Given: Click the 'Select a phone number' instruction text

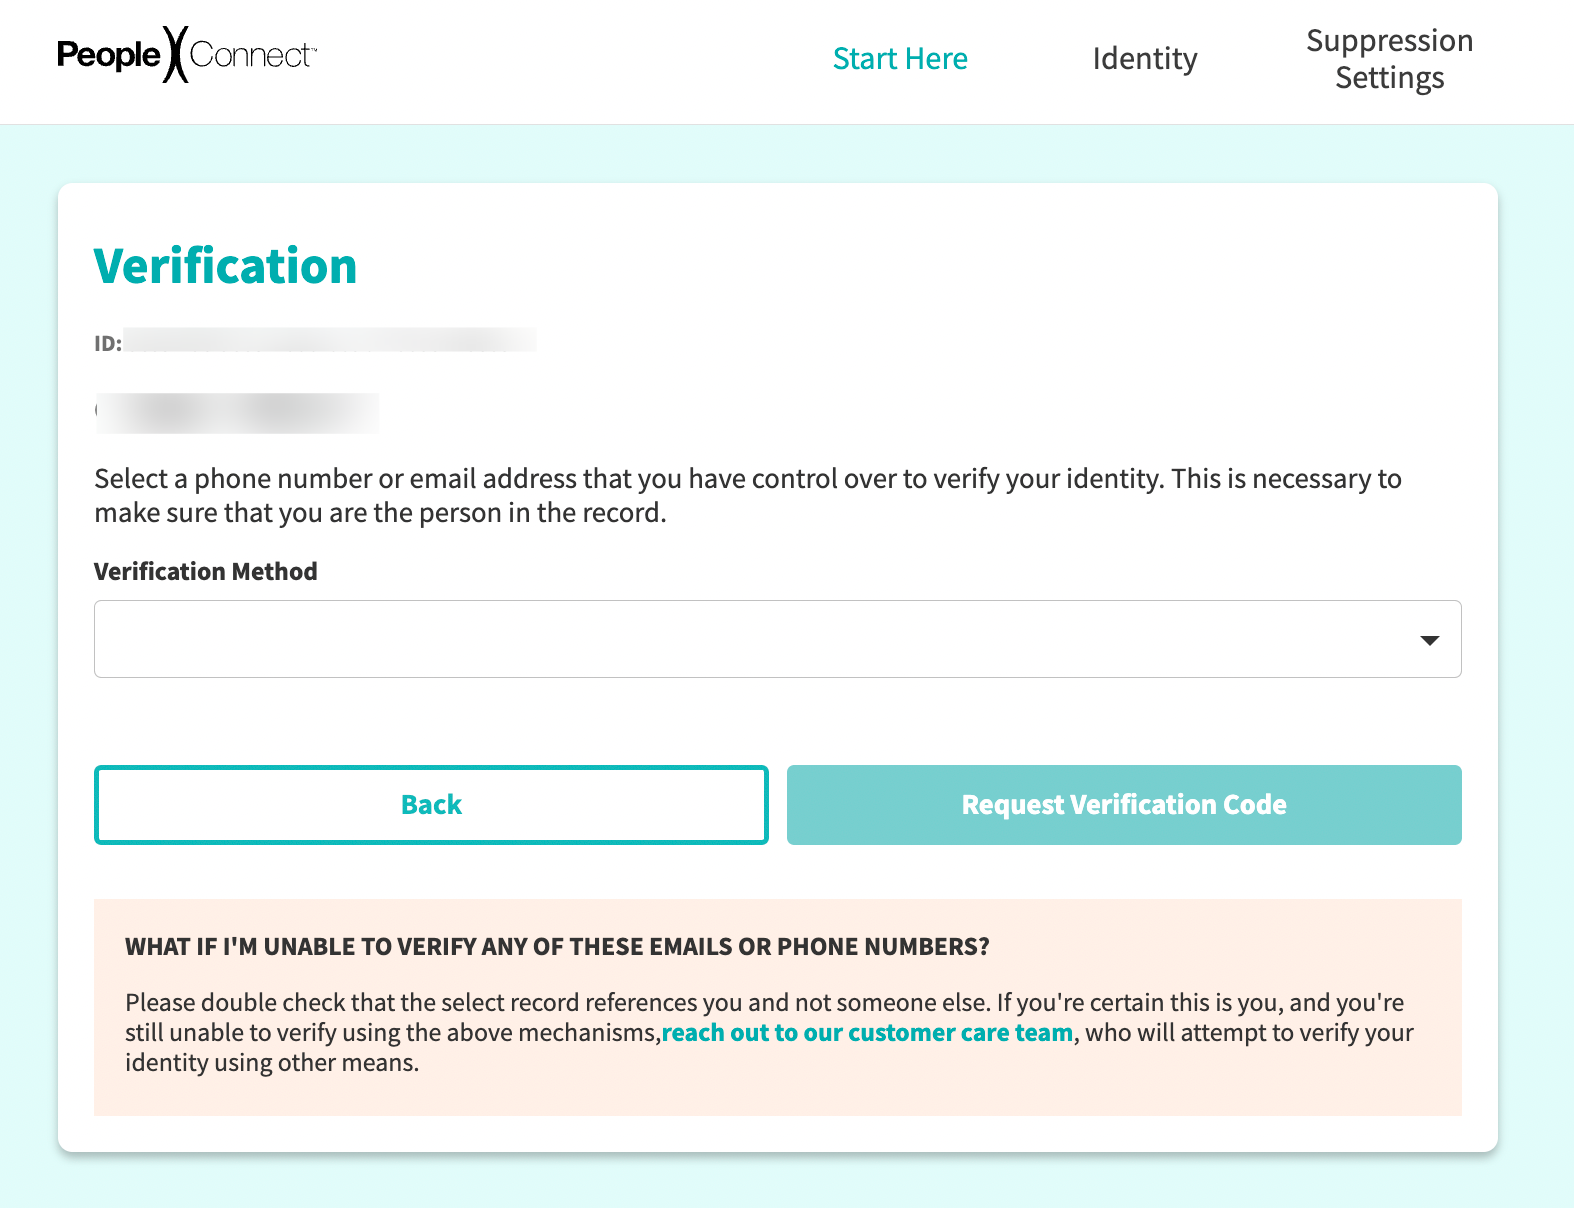Looking at the screenshot, I should (x=747, y=496).
